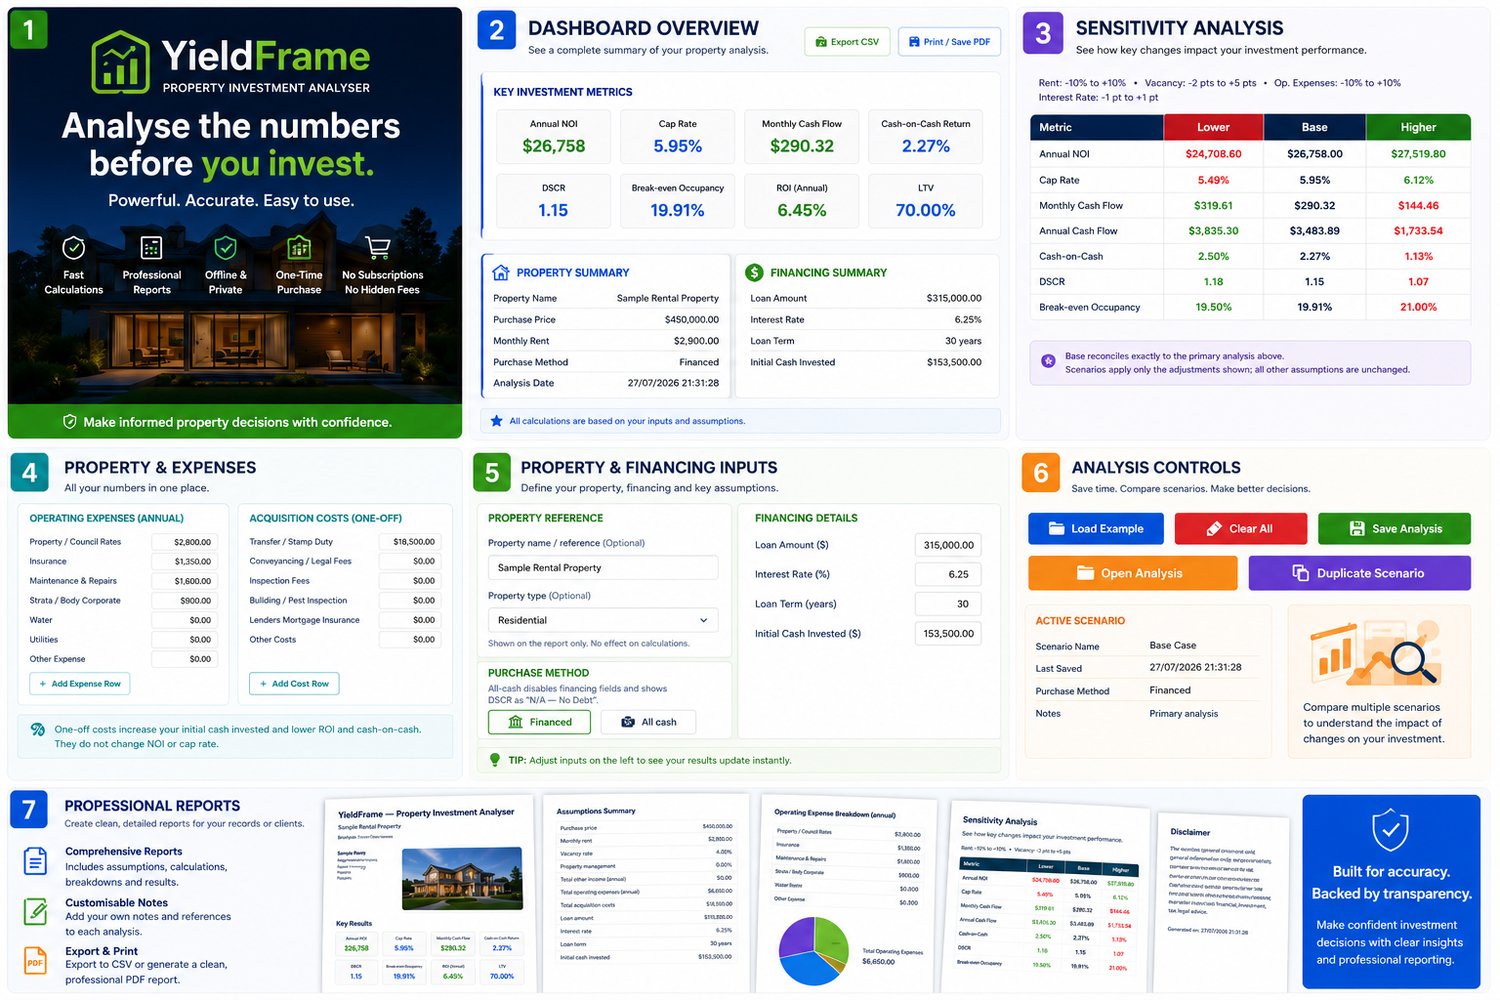Click the Annual NOI value $26,758 card

[x=554, y=136]
